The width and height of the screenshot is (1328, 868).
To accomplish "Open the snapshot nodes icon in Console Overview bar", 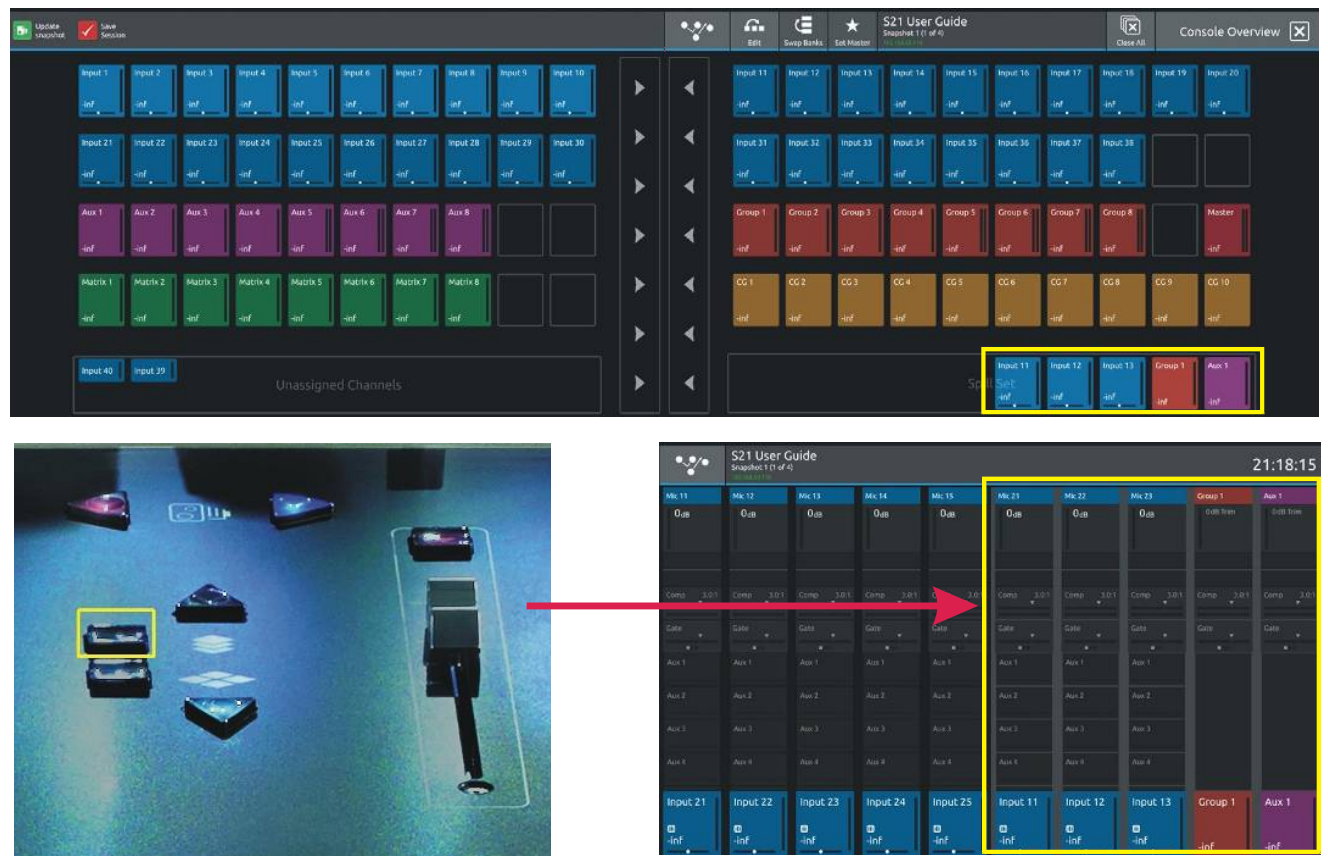I will pyautogui.click(x=697, y=30).
